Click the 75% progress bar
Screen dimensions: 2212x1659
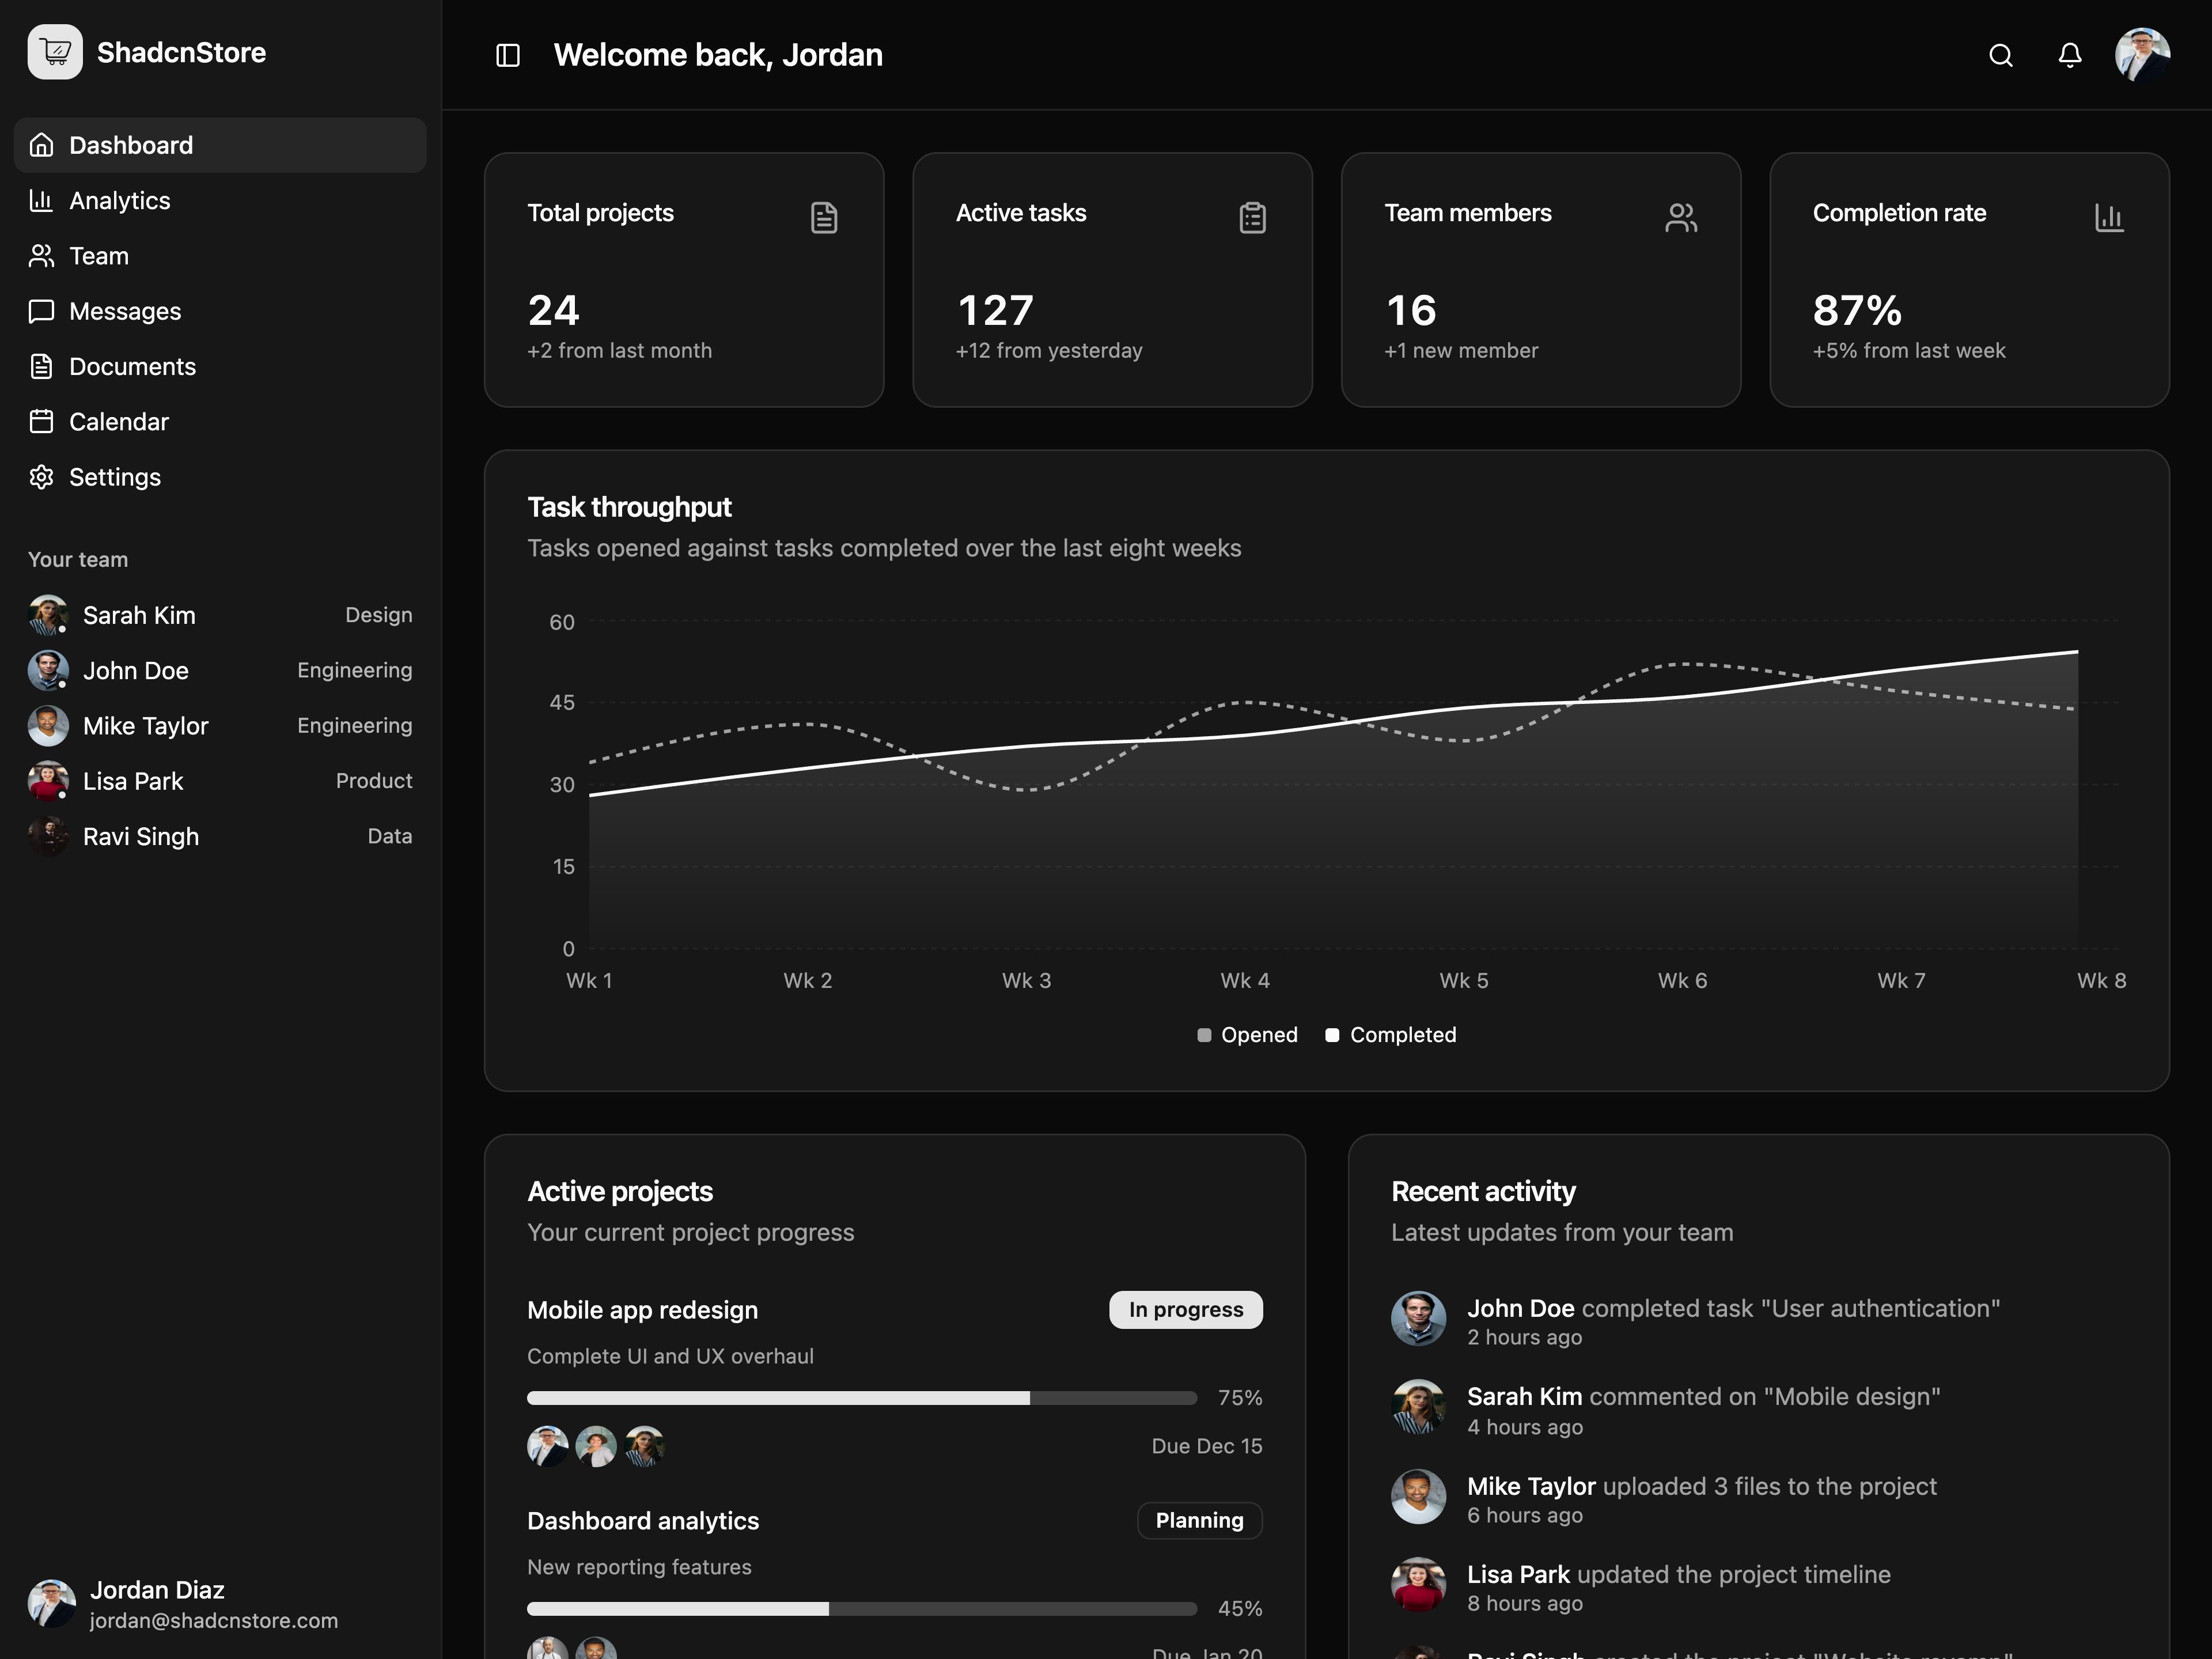[x=862, y=1398]
